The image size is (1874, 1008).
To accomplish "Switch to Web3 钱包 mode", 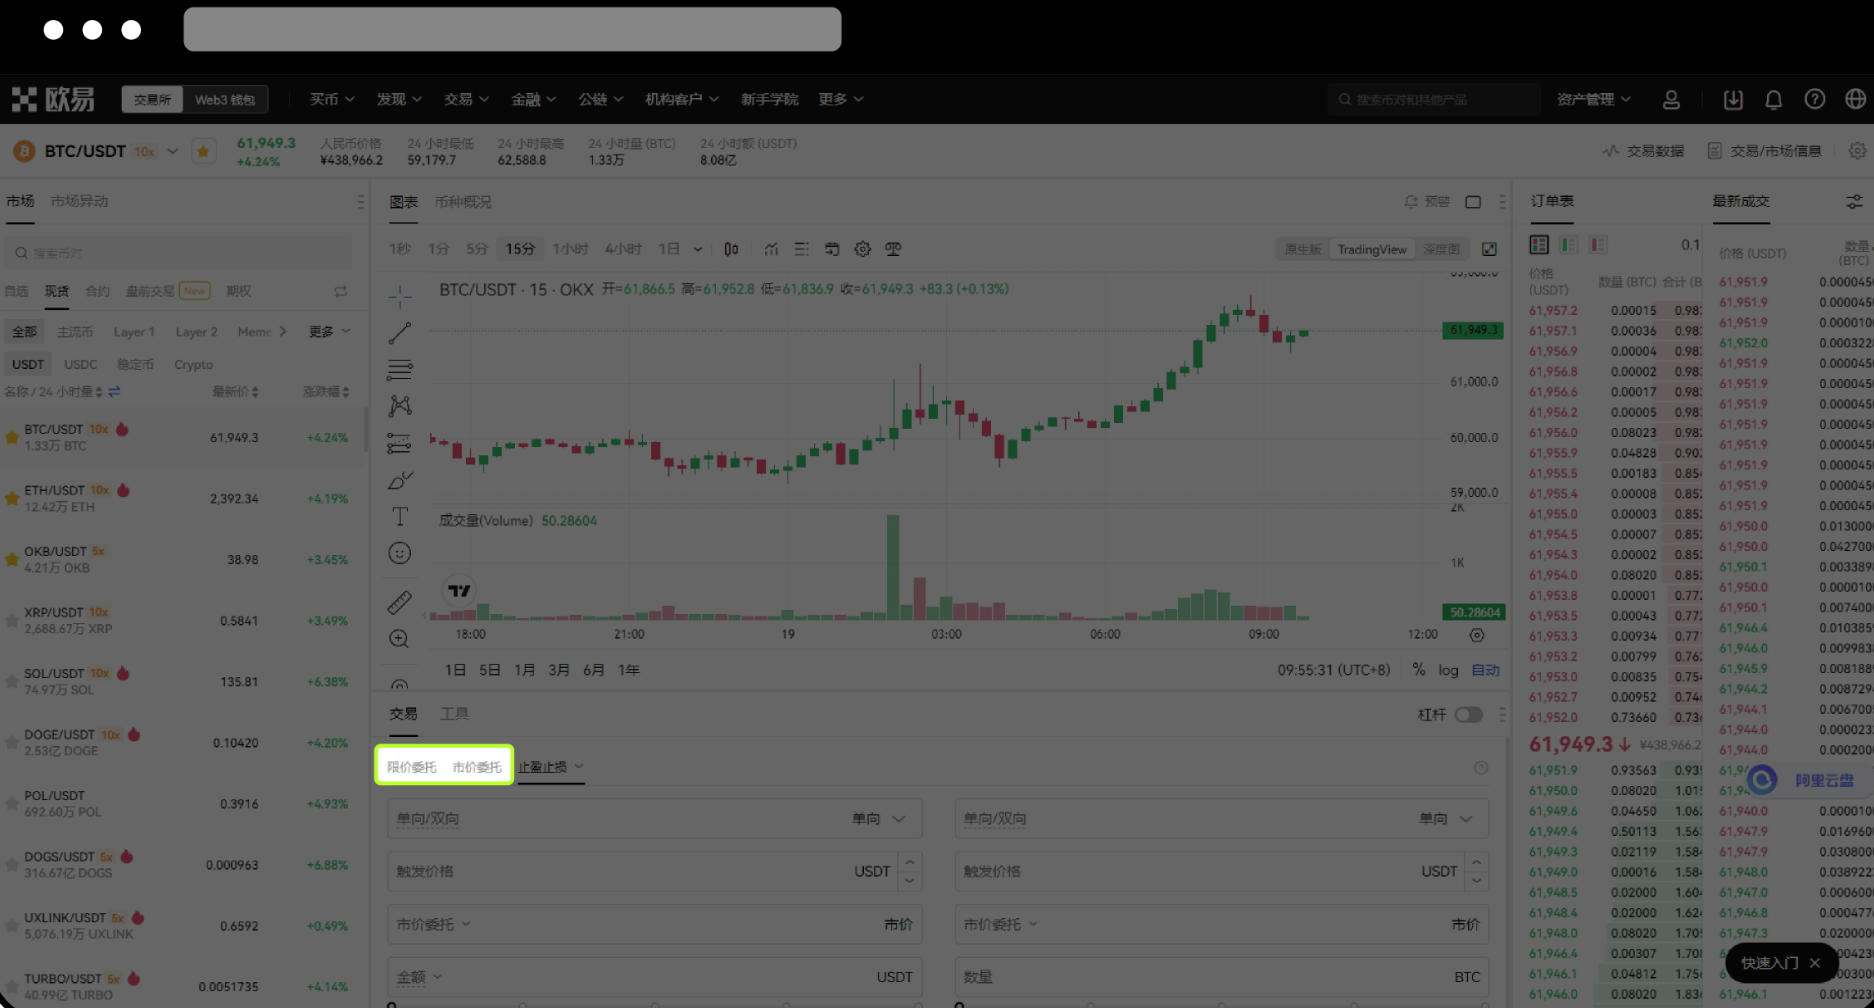I will pos(225,99).
